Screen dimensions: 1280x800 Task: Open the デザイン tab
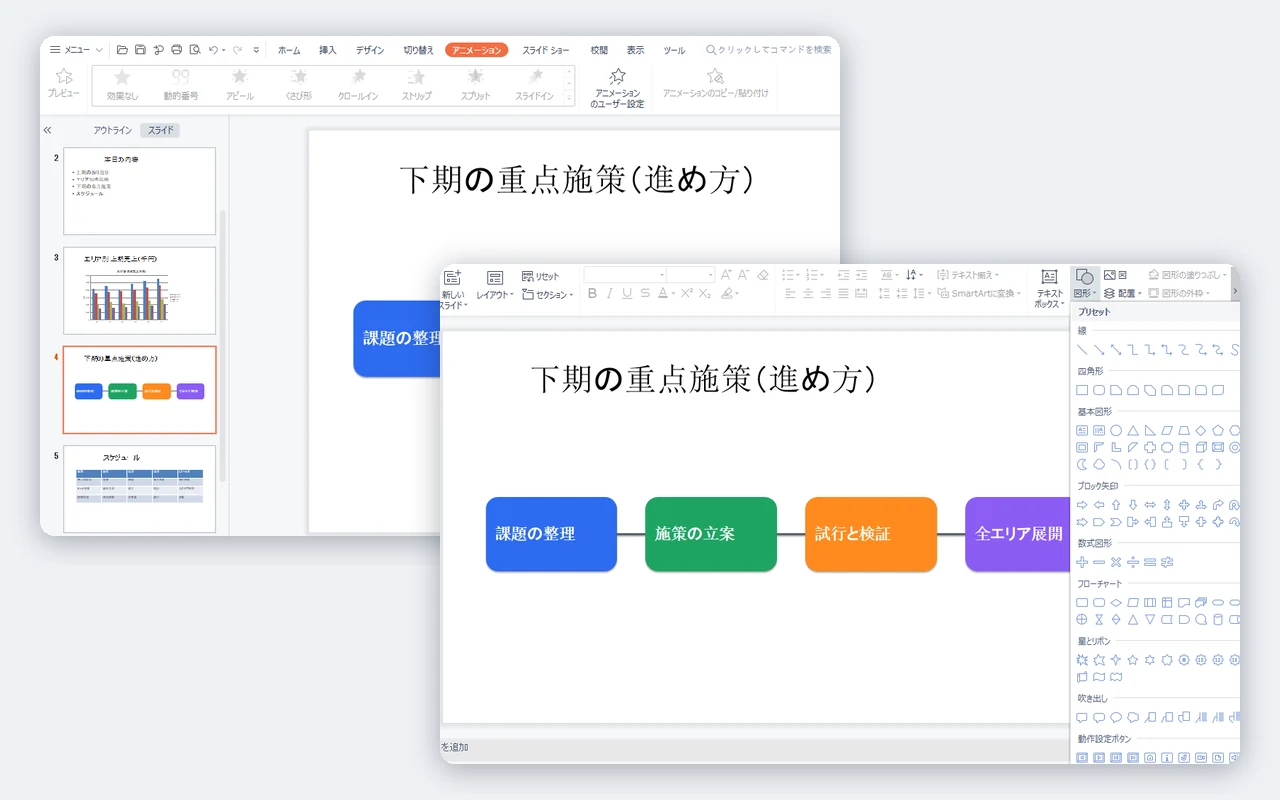click(369, 50)
